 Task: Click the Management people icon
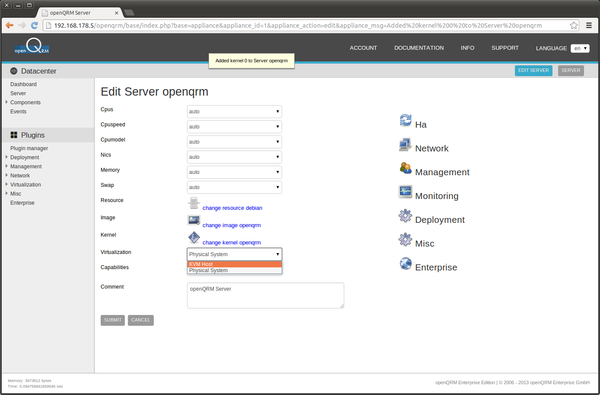tap(405, 168)
